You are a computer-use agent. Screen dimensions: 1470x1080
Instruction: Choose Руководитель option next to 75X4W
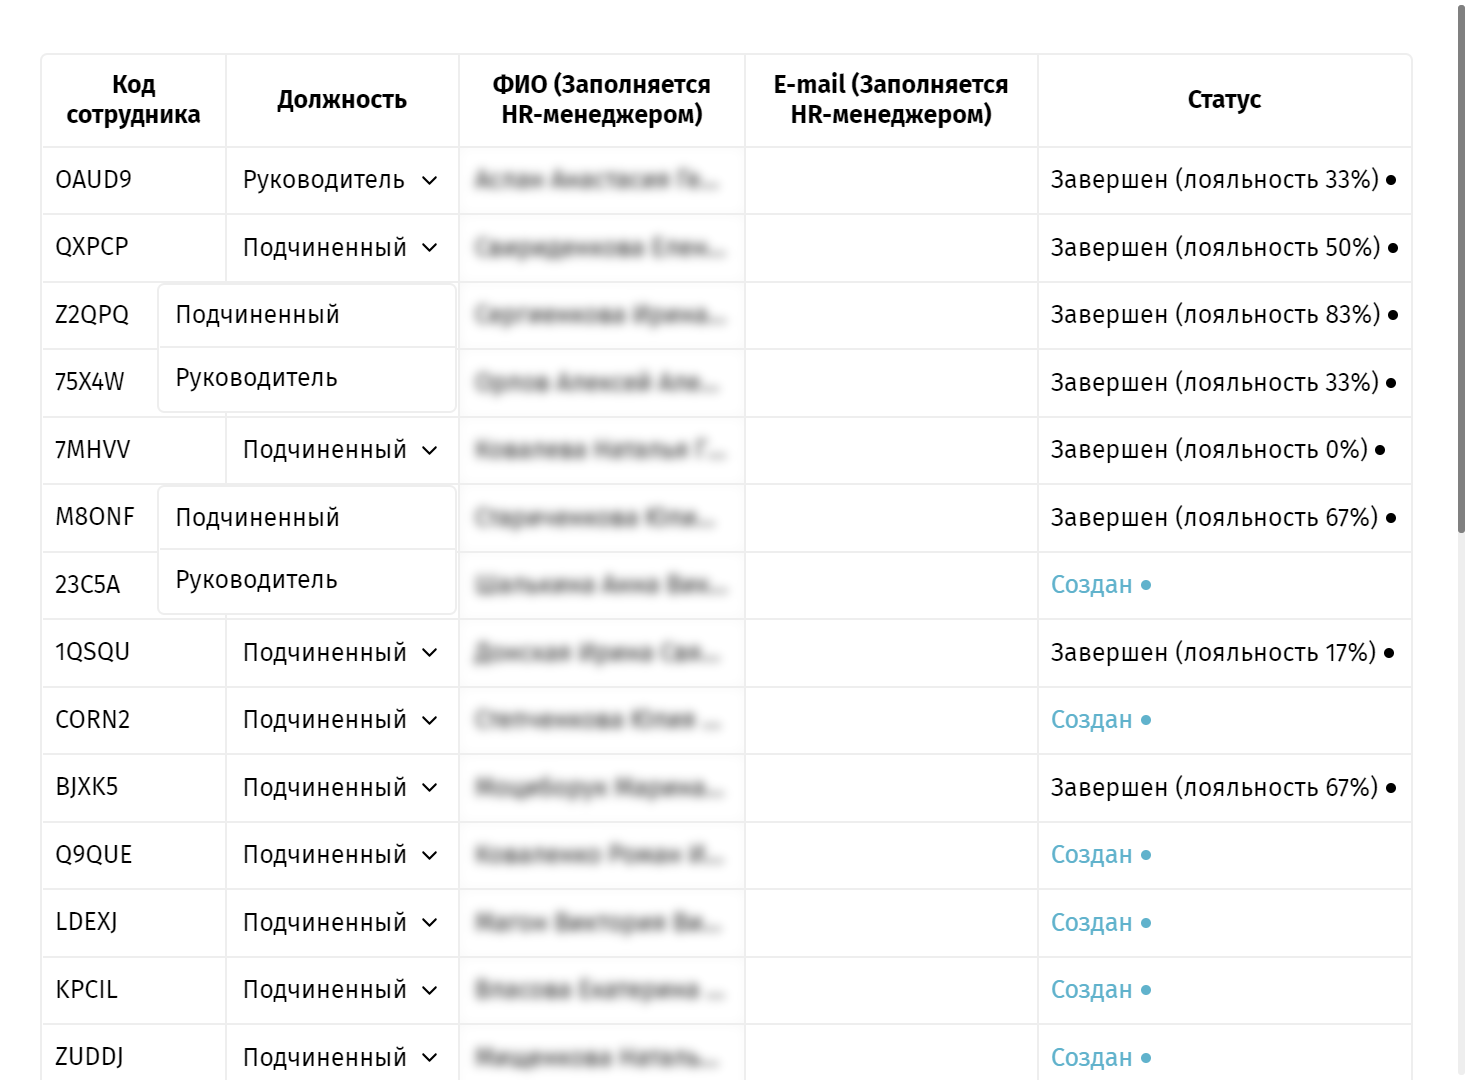point(307,379)
